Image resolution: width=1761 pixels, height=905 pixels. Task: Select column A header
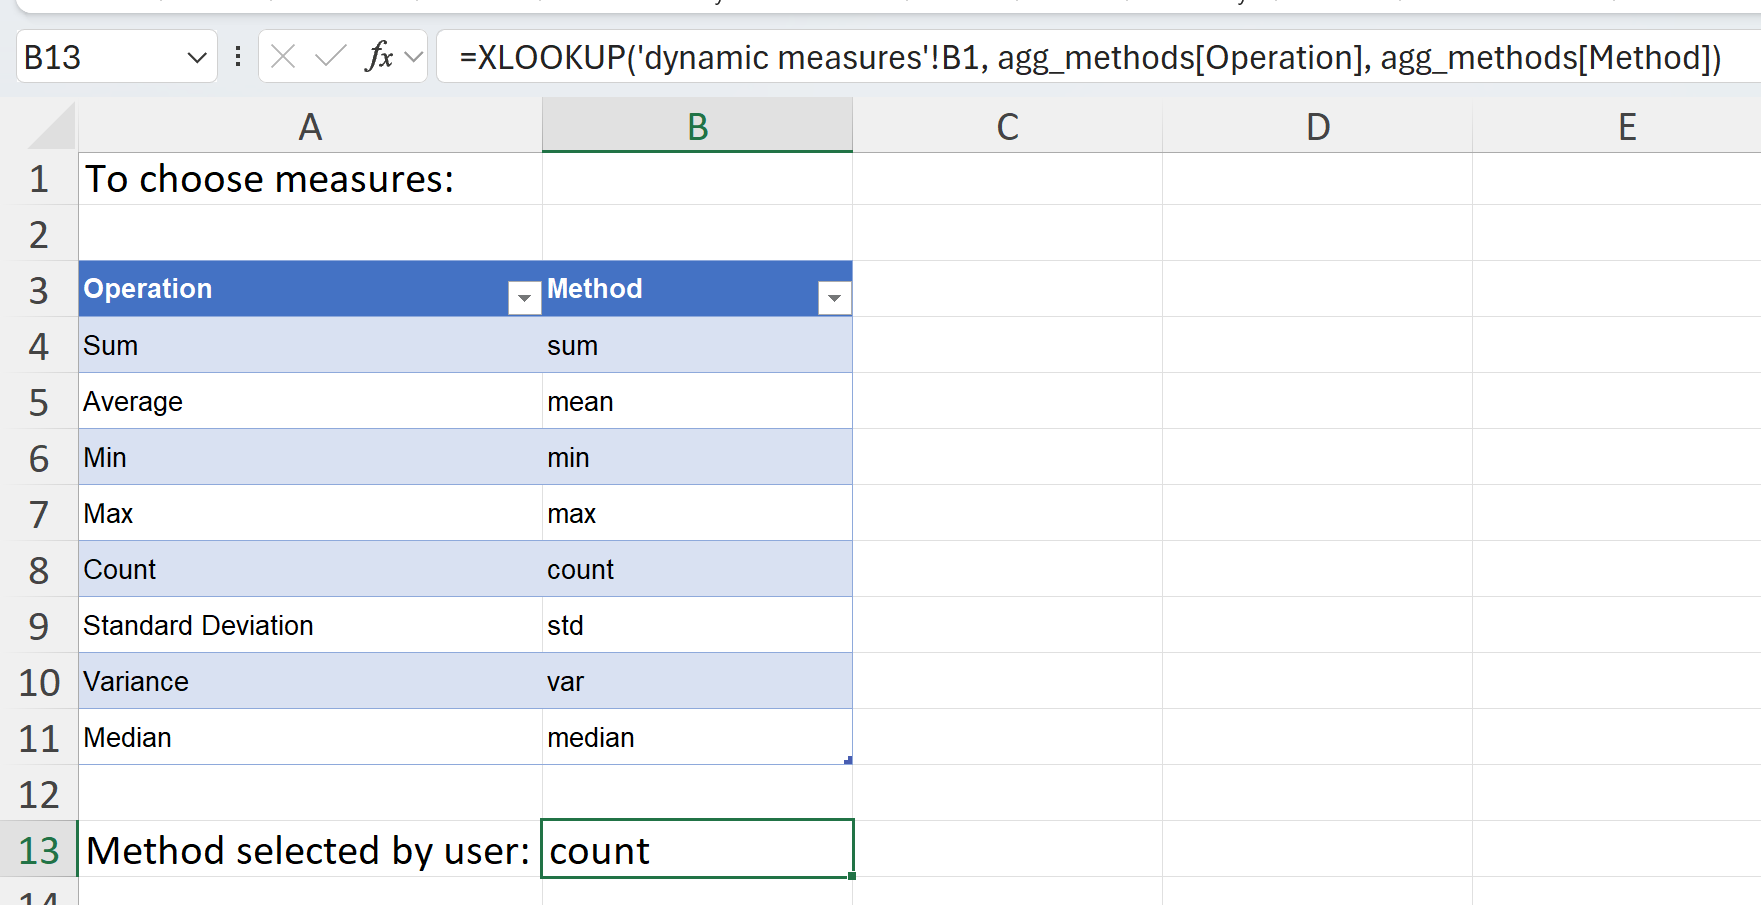[310, 127]
